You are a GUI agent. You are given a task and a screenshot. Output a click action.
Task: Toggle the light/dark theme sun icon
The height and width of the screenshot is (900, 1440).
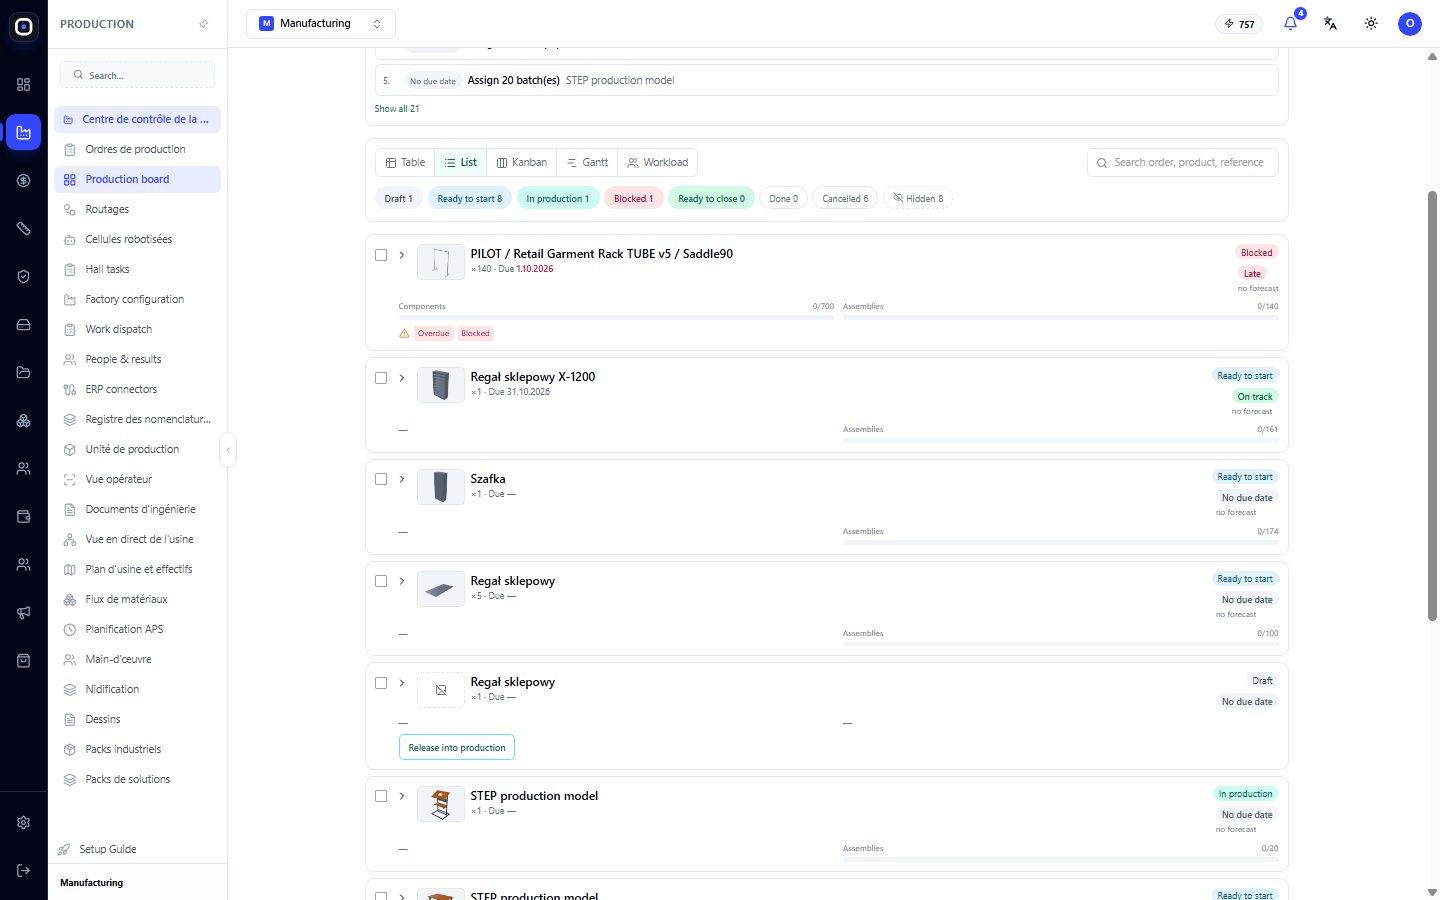tap(1371, 23)
